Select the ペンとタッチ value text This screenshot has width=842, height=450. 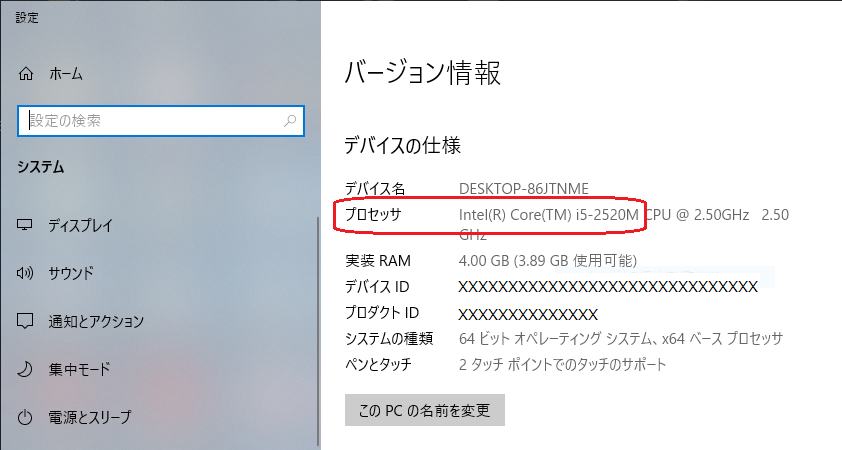click(562, 365)
